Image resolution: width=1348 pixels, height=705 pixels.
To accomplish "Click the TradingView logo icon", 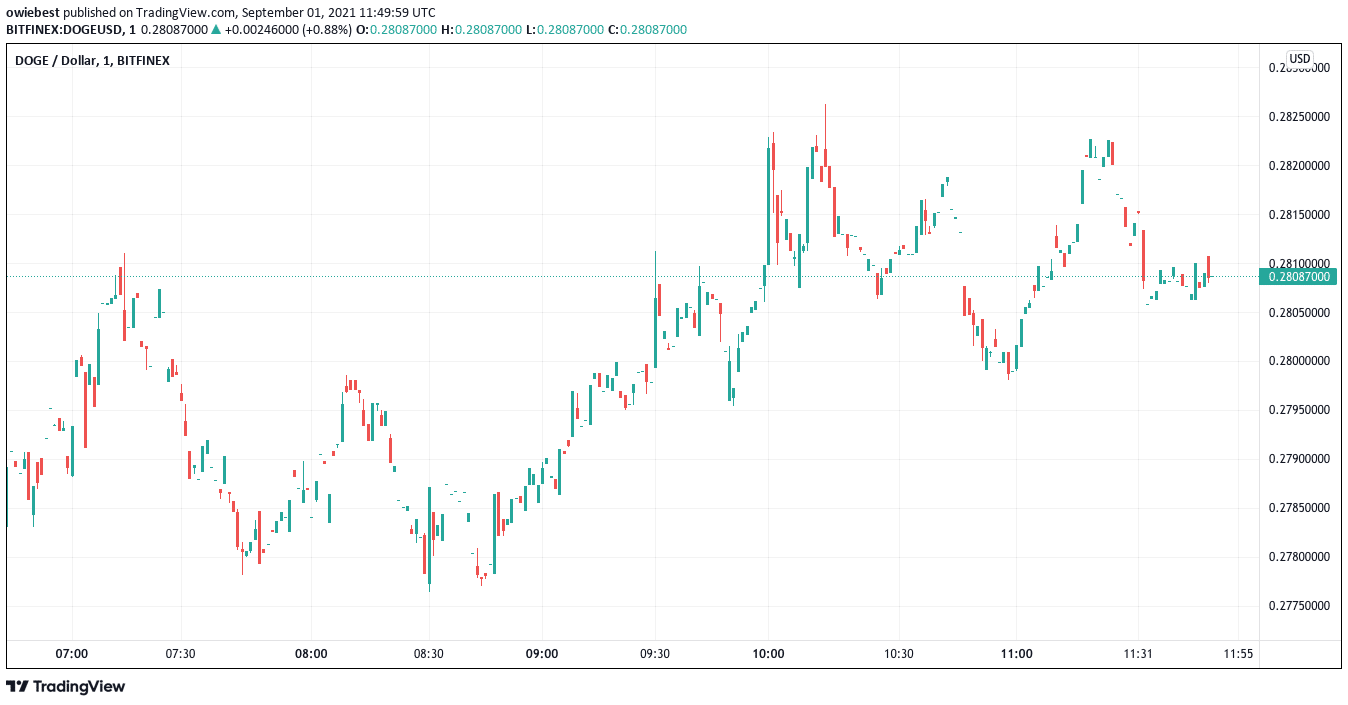I will click(17, 687).
